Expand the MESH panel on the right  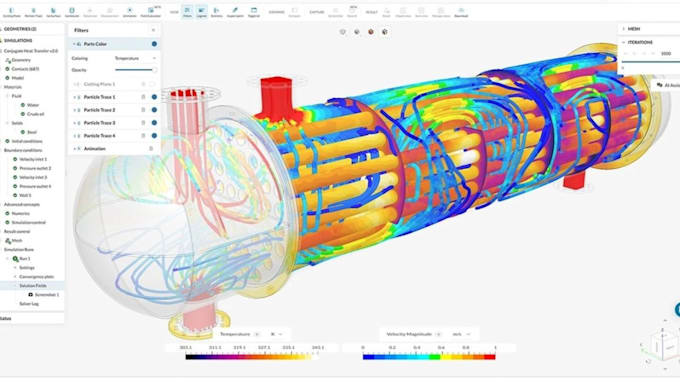[623, 29]
